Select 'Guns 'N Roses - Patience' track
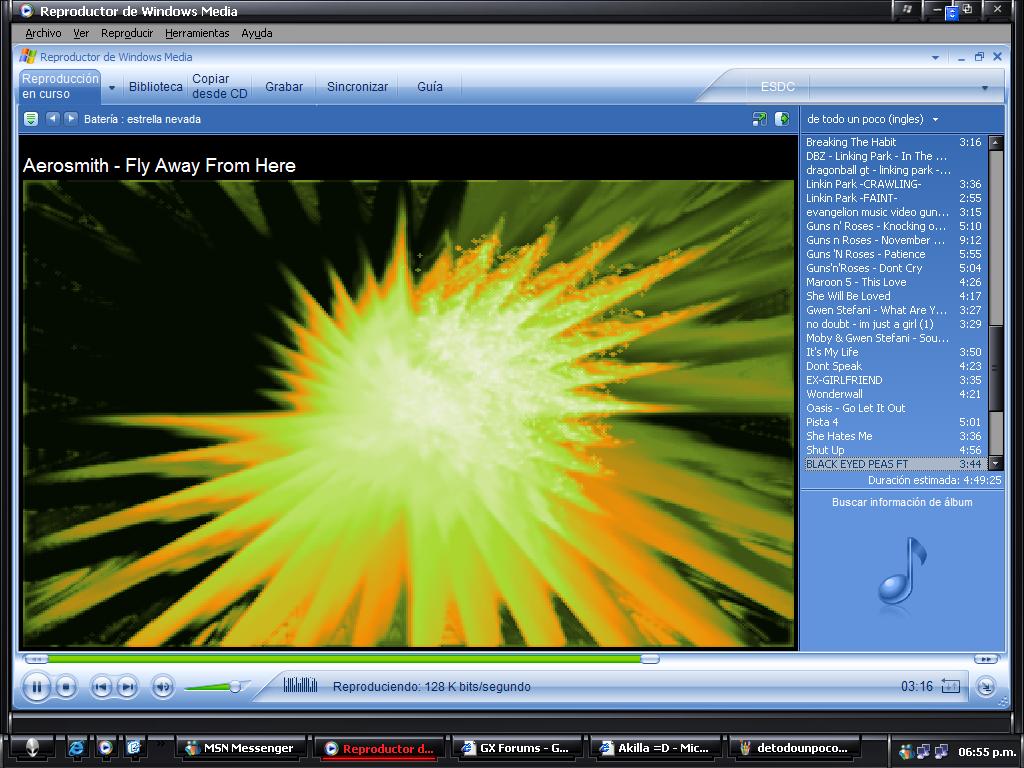 (893, 254)
